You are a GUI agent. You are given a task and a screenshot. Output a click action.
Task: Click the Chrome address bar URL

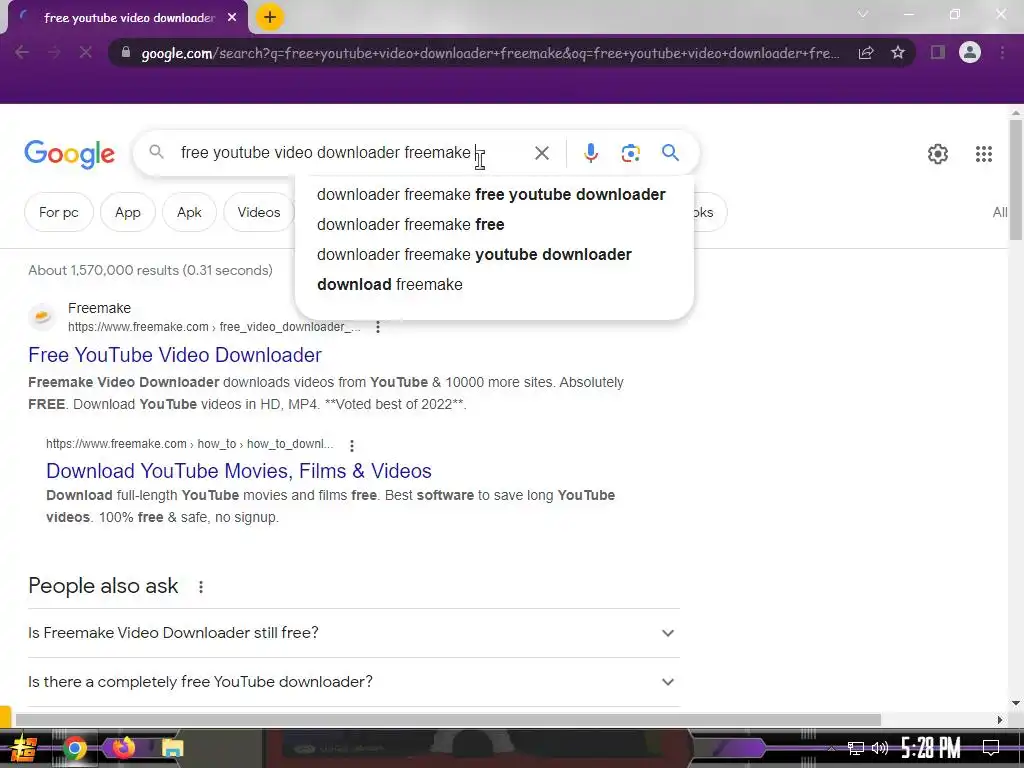pos(490,53)
